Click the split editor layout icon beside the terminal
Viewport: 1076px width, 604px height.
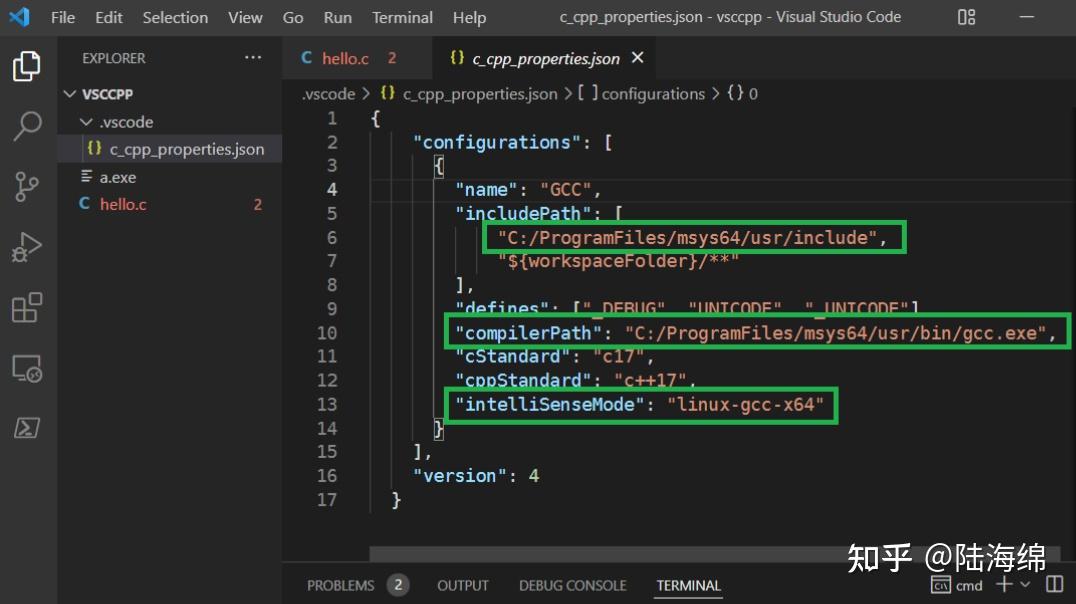tap(1055, 584)
